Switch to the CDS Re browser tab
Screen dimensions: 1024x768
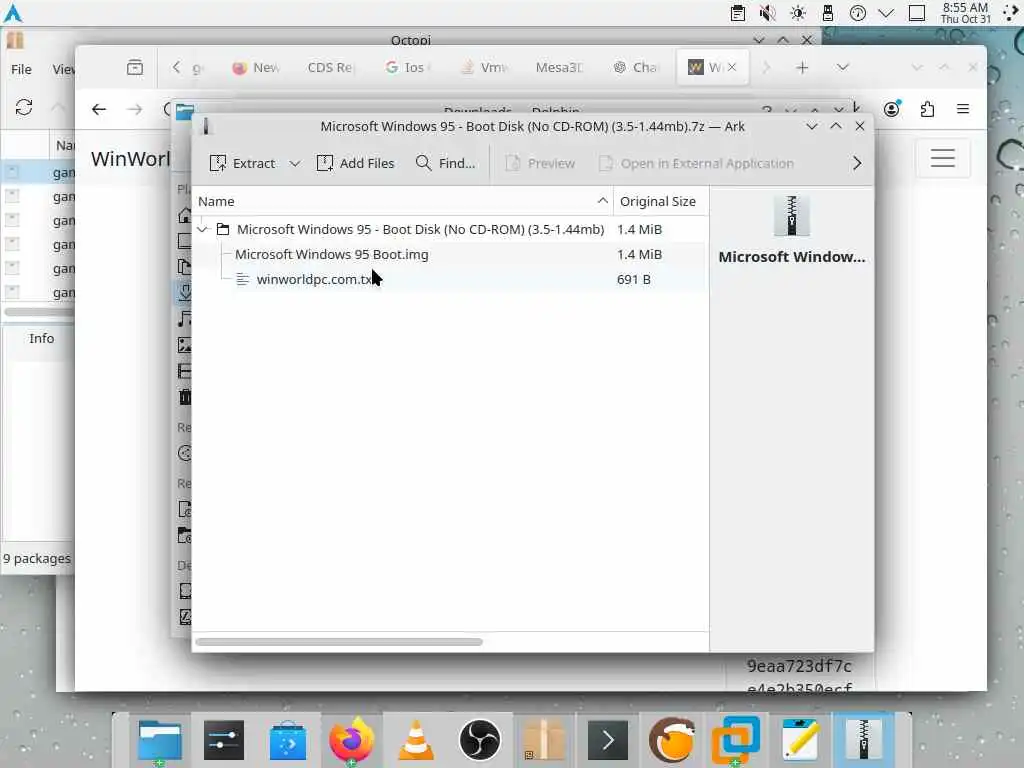coord(330,67)
